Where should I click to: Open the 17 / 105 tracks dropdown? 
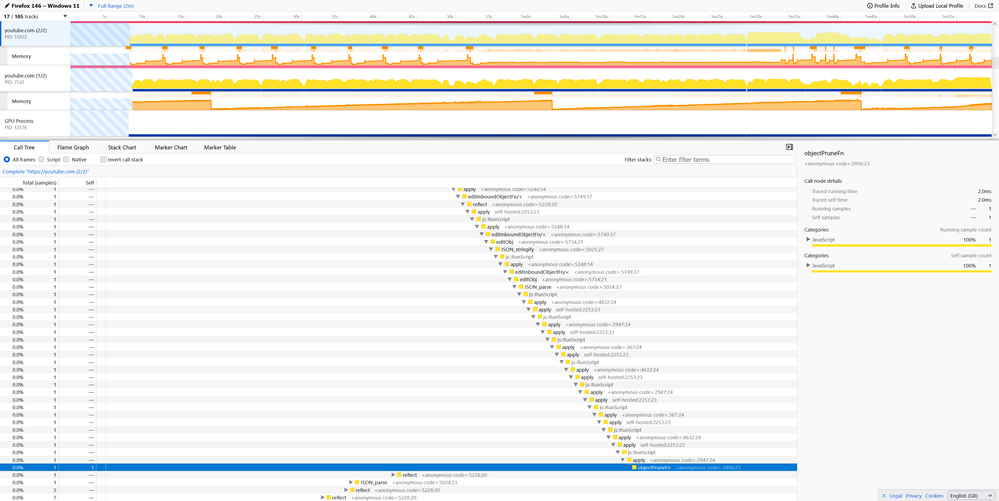35,15
